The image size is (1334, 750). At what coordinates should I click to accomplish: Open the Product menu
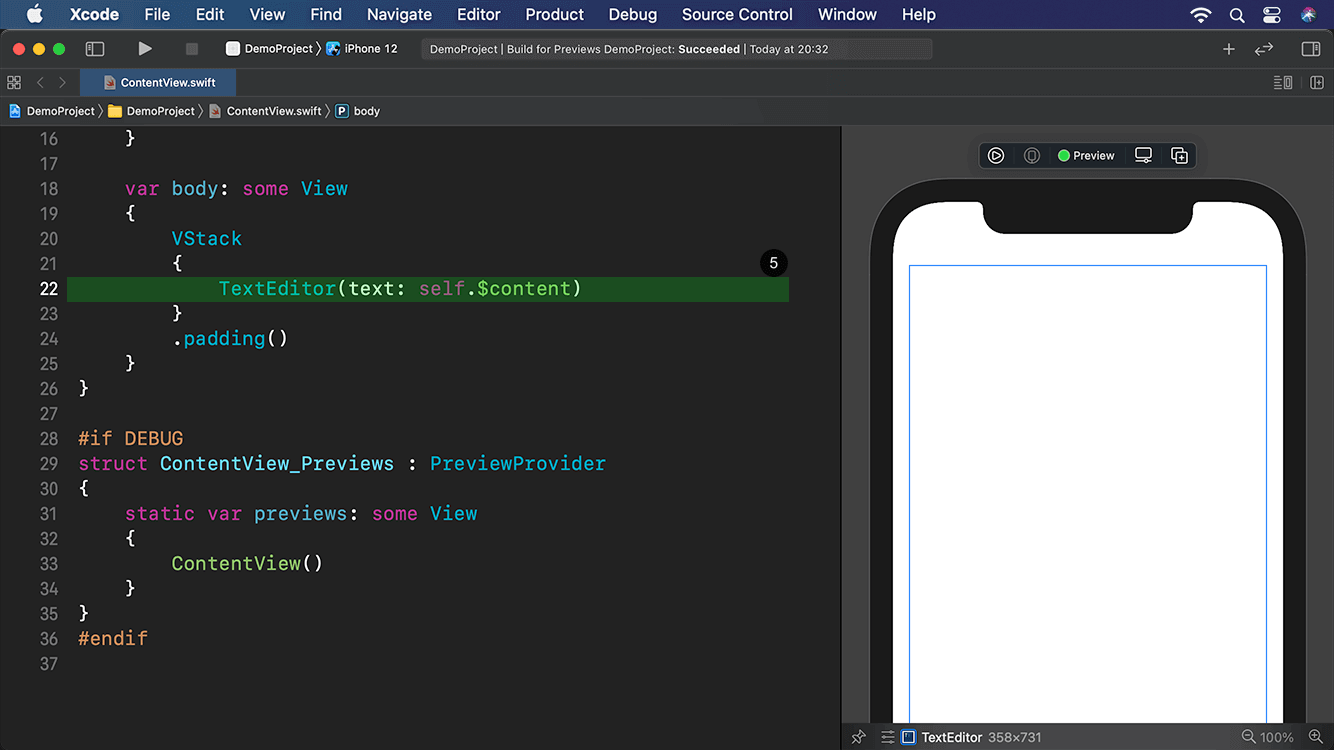(554, 14)
